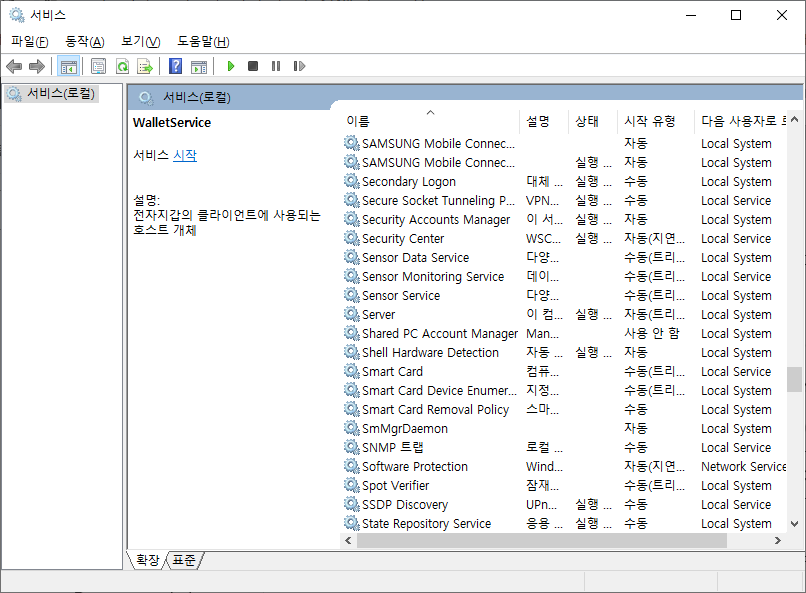Image resolution: width=806 pixels, height=593 pixels.
Task: Open the 보기(V) menu
Action: pos(140,42)
